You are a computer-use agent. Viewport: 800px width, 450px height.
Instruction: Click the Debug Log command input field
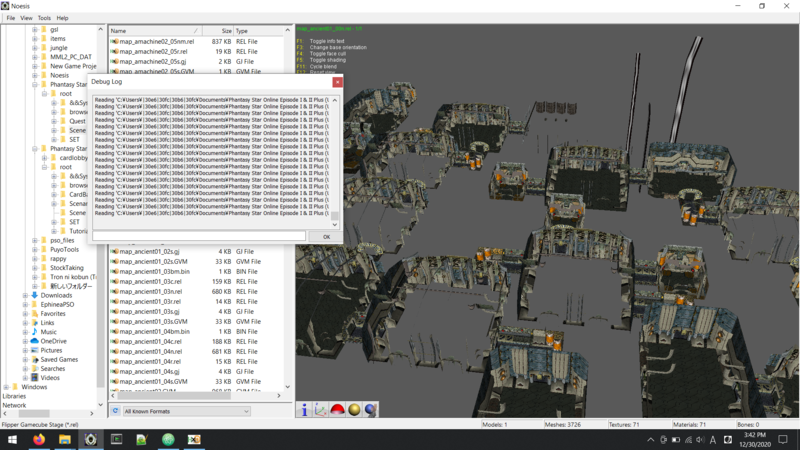click(x=199, y=236)
